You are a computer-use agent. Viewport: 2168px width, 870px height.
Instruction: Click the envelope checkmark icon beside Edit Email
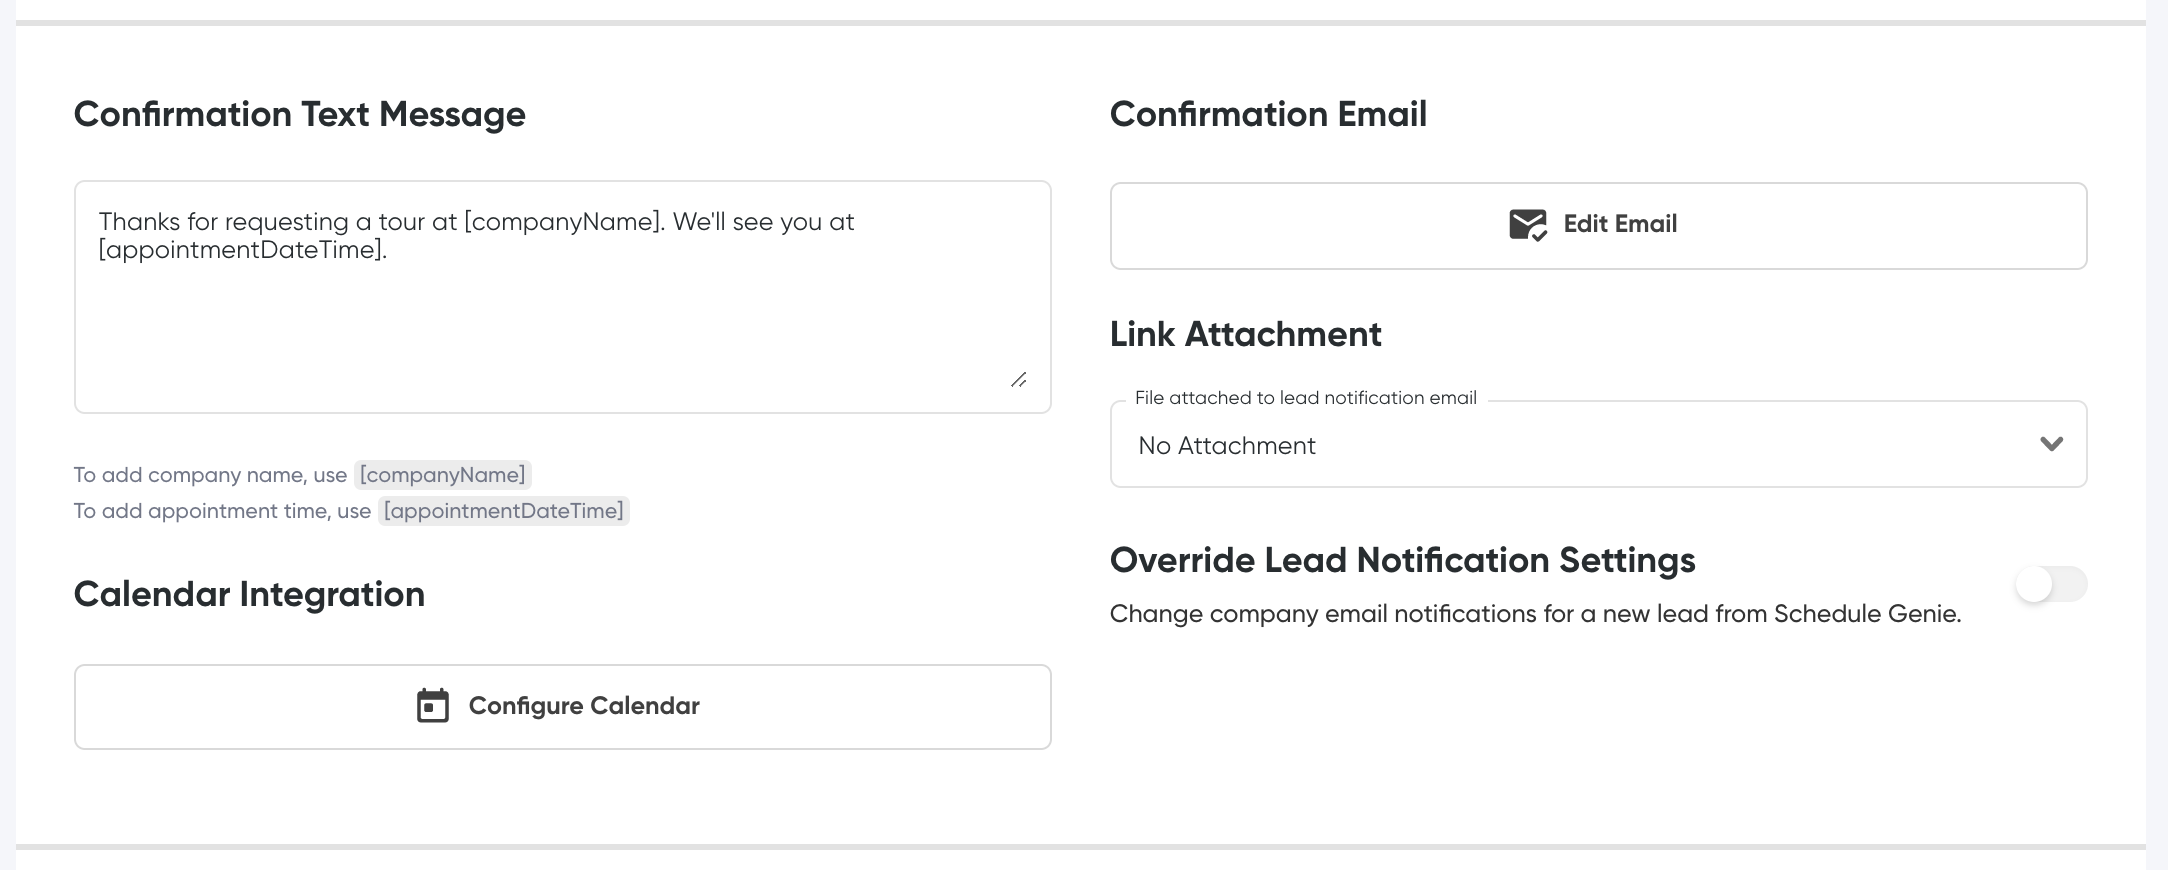click(1527, 225)
